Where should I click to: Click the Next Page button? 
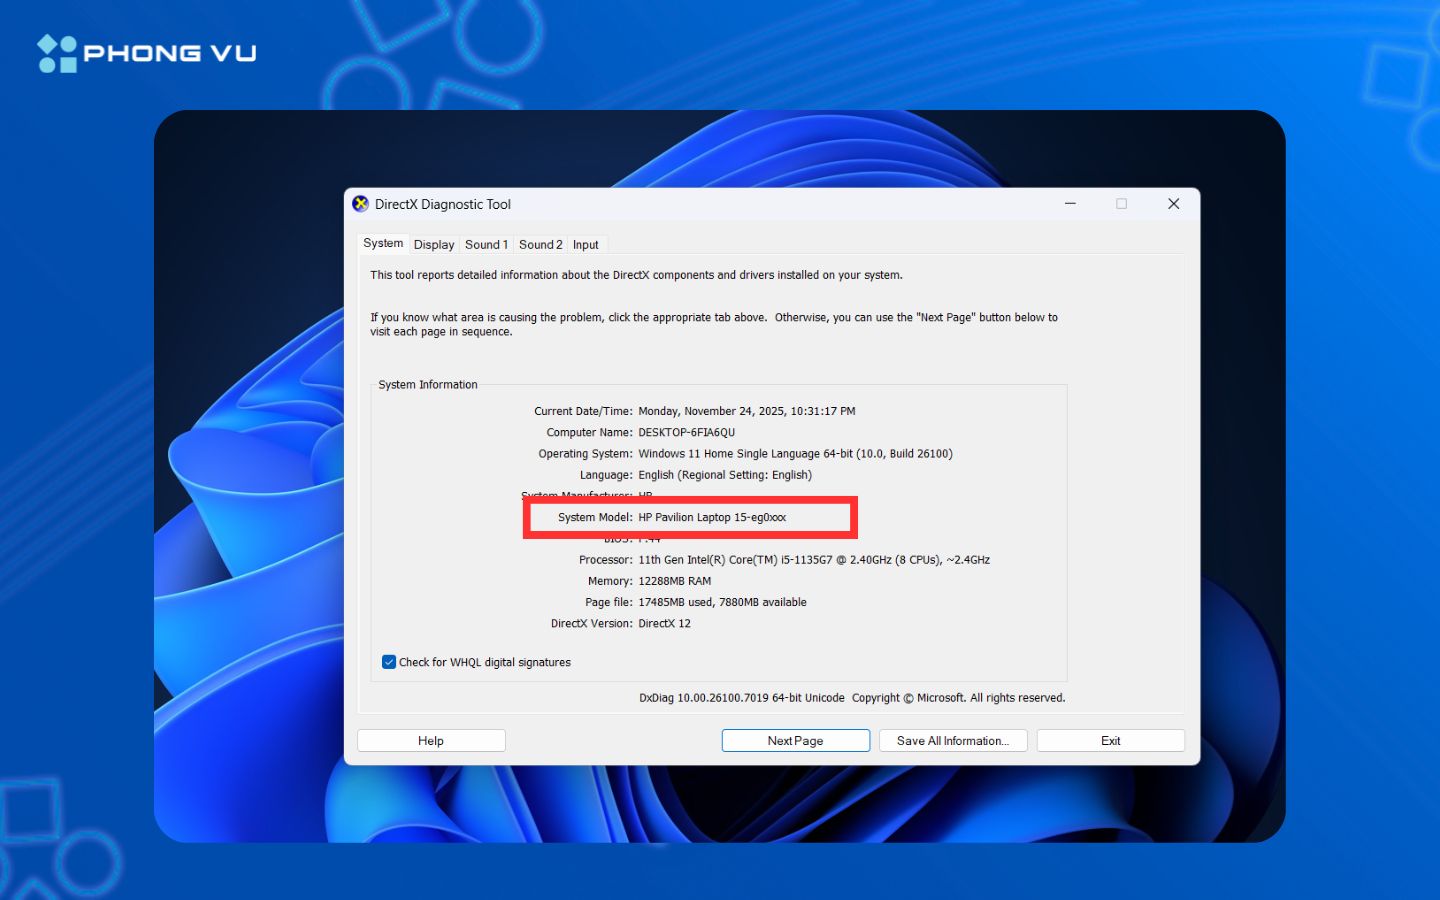pyautogui.click(x=795, y=741)
